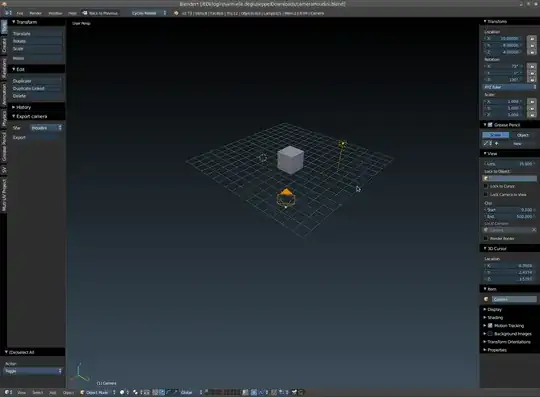
Task: Click the grease pencil add plus icon
Action: coord(497,143)
